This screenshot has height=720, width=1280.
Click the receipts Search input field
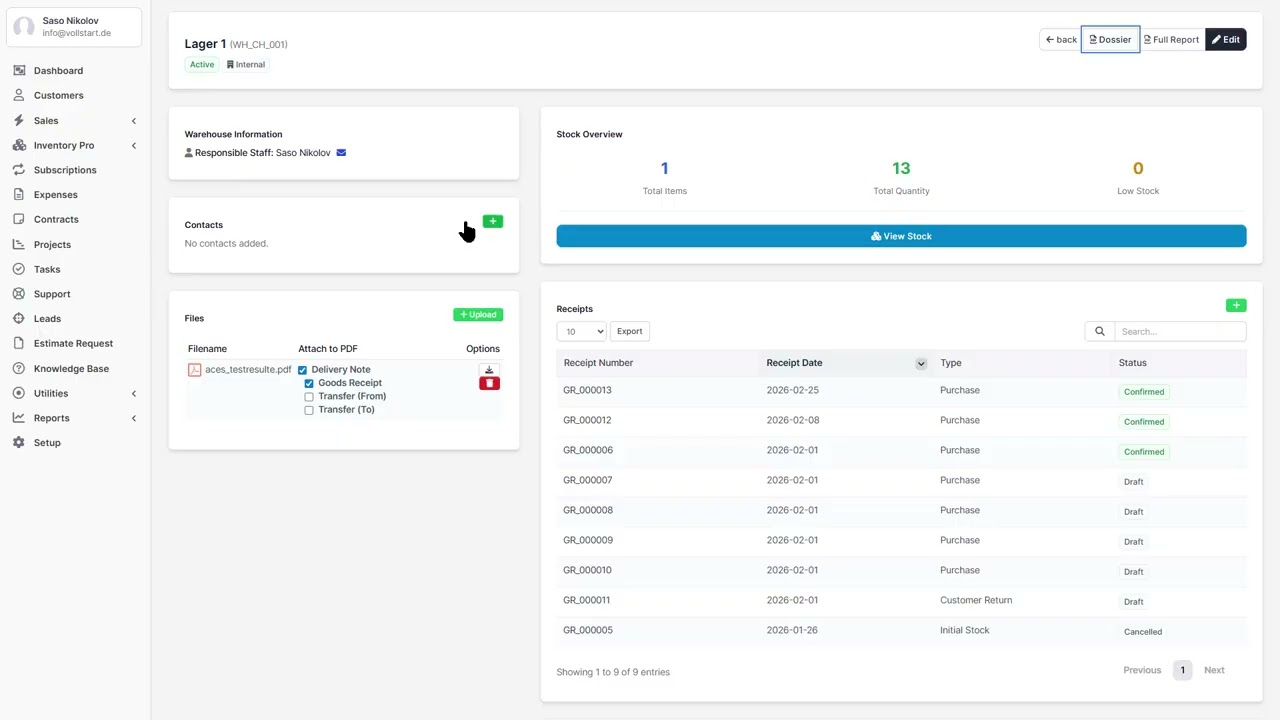click(1180, 331)
